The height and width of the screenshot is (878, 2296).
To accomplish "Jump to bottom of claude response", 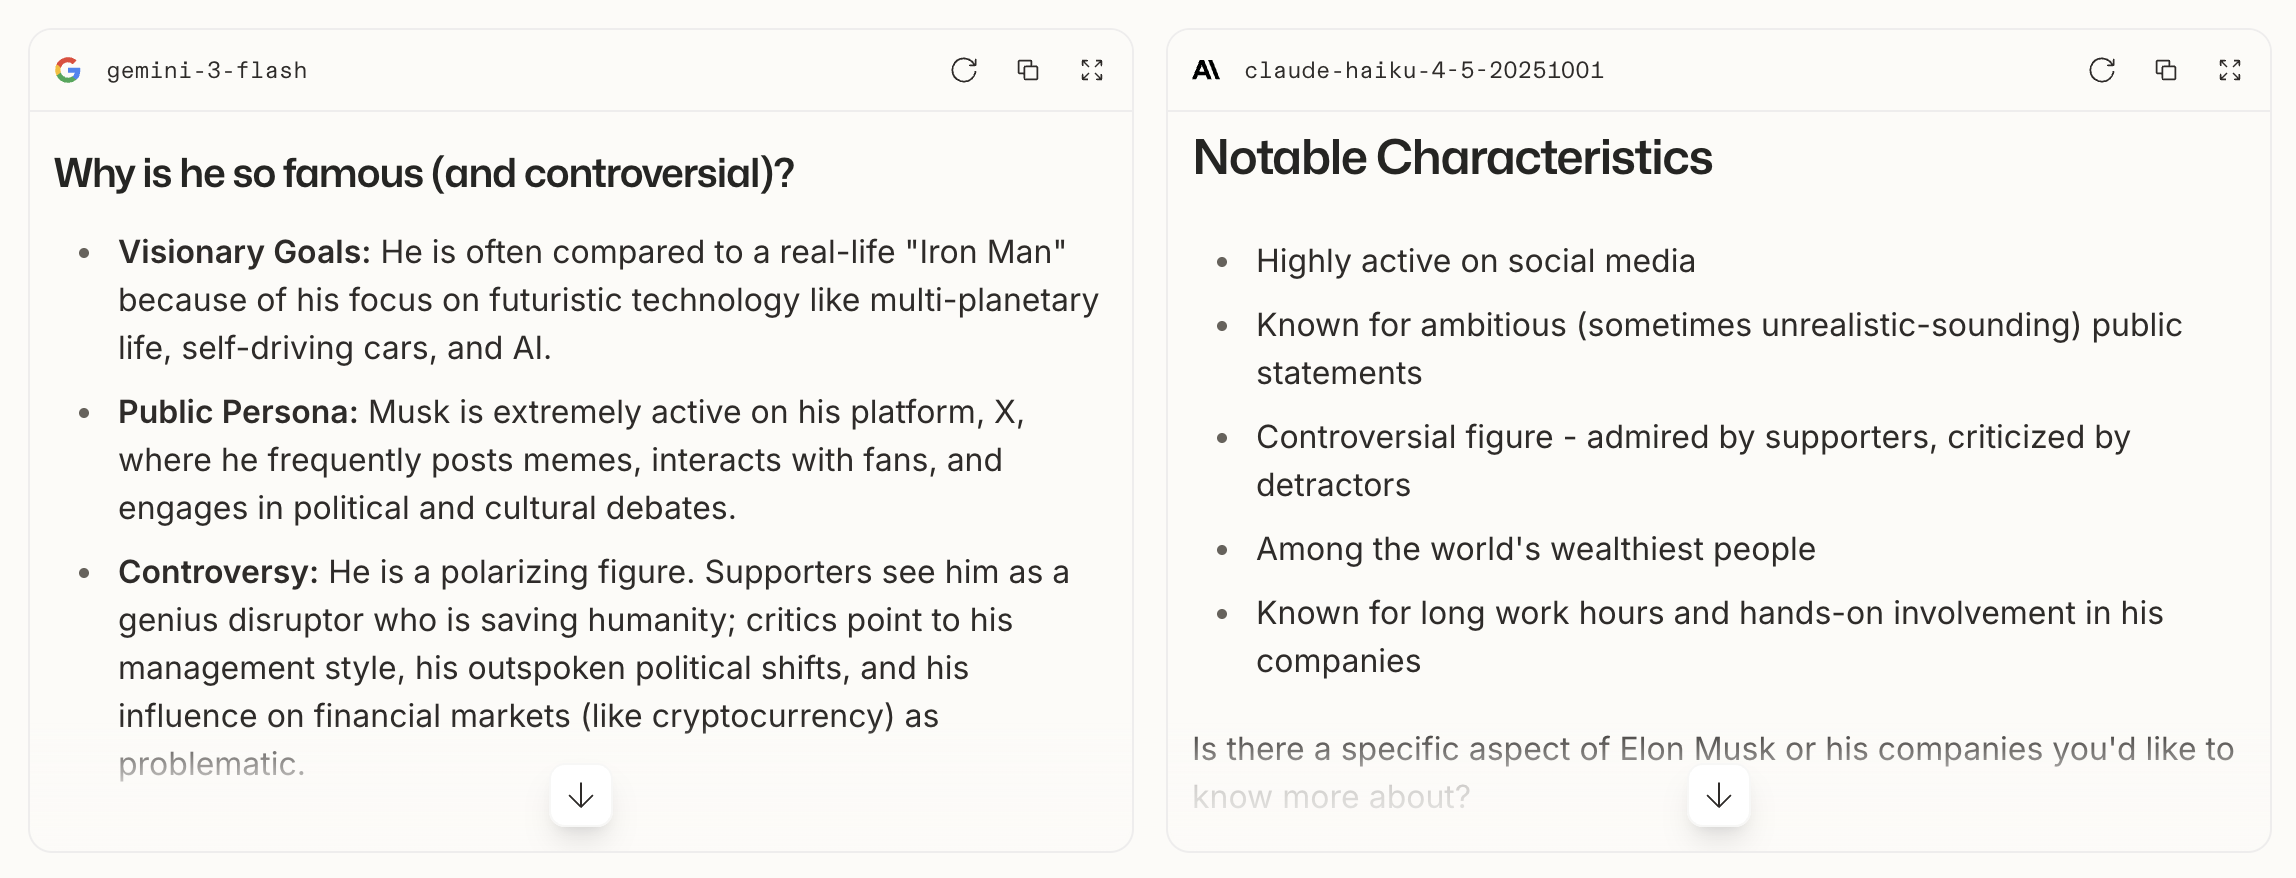I will tap(1719, 796).
